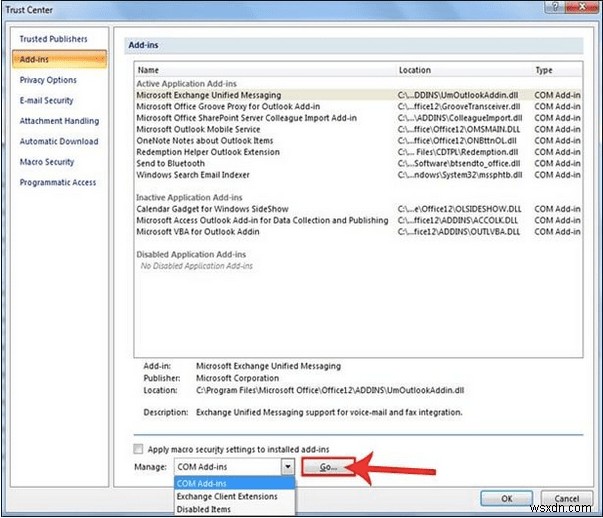Click the Exchange Unified Messaging description text
Screen dimensions: 603x518
click(329, 412)
